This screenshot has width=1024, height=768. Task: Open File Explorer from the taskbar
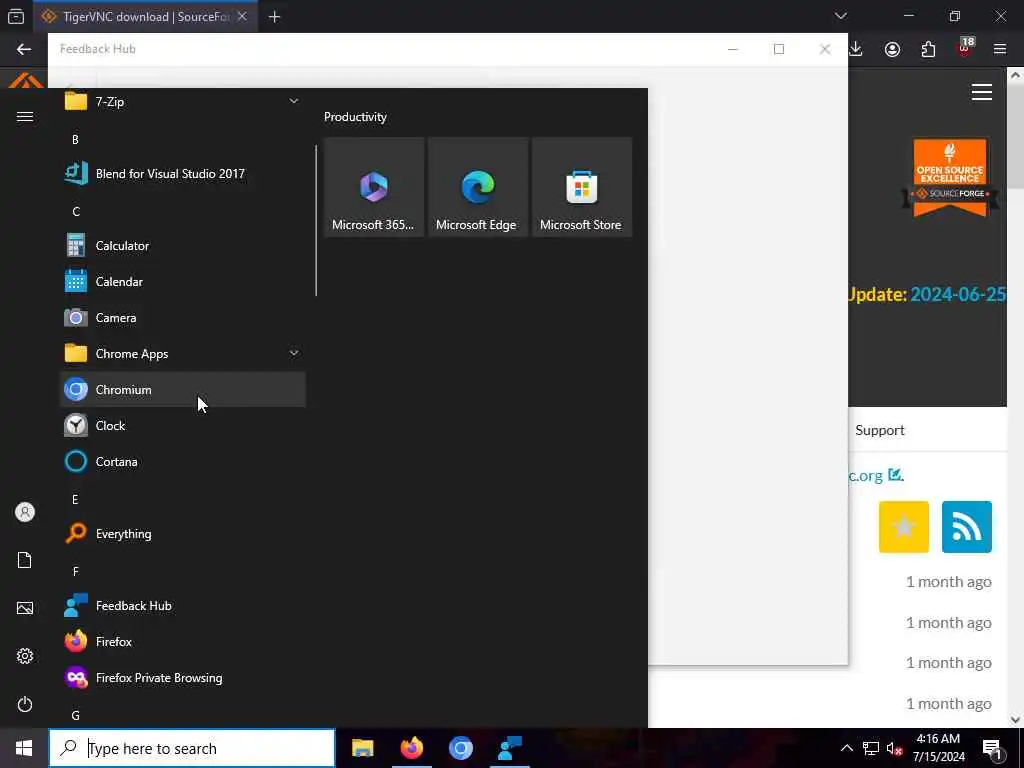point(362,748)
